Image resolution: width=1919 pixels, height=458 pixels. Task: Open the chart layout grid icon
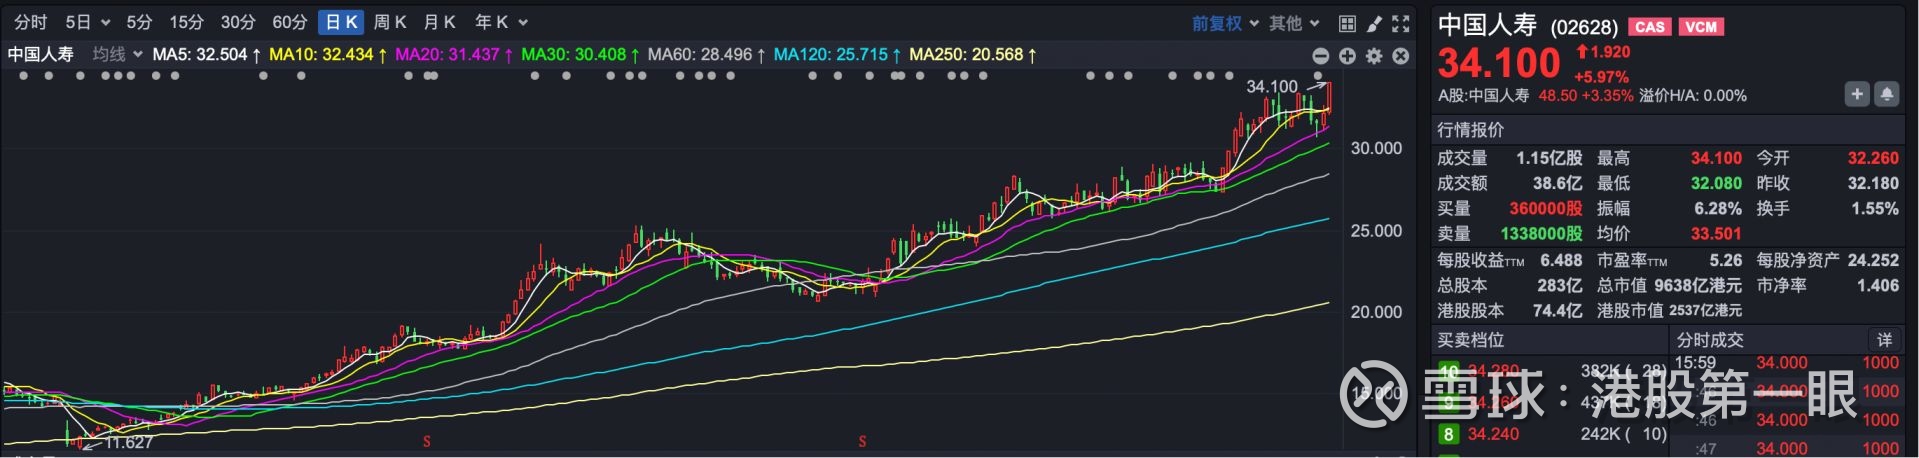coord(1347,23)
